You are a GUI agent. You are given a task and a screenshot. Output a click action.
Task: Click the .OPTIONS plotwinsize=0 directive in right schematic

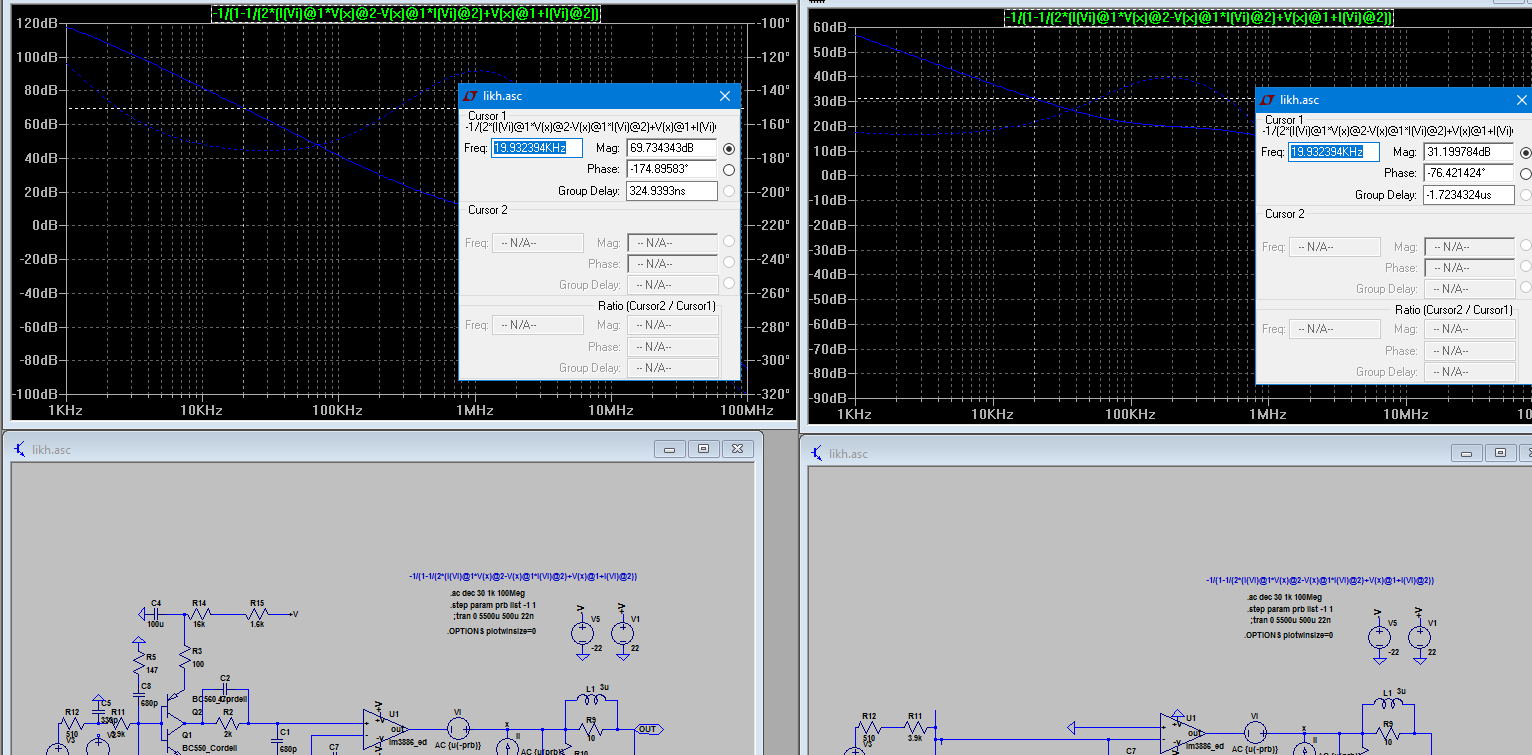[x=1289, y=636]
